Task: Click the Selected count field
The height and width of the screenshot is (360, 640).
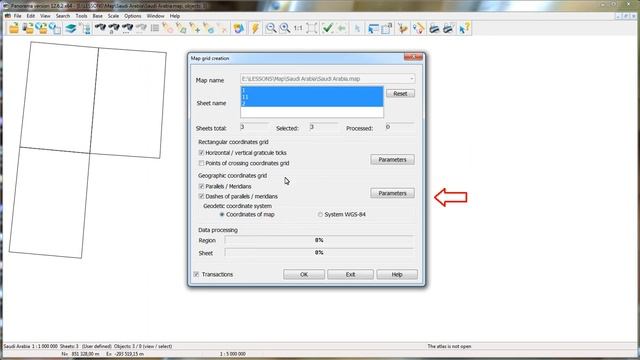Action: point(323,127)
